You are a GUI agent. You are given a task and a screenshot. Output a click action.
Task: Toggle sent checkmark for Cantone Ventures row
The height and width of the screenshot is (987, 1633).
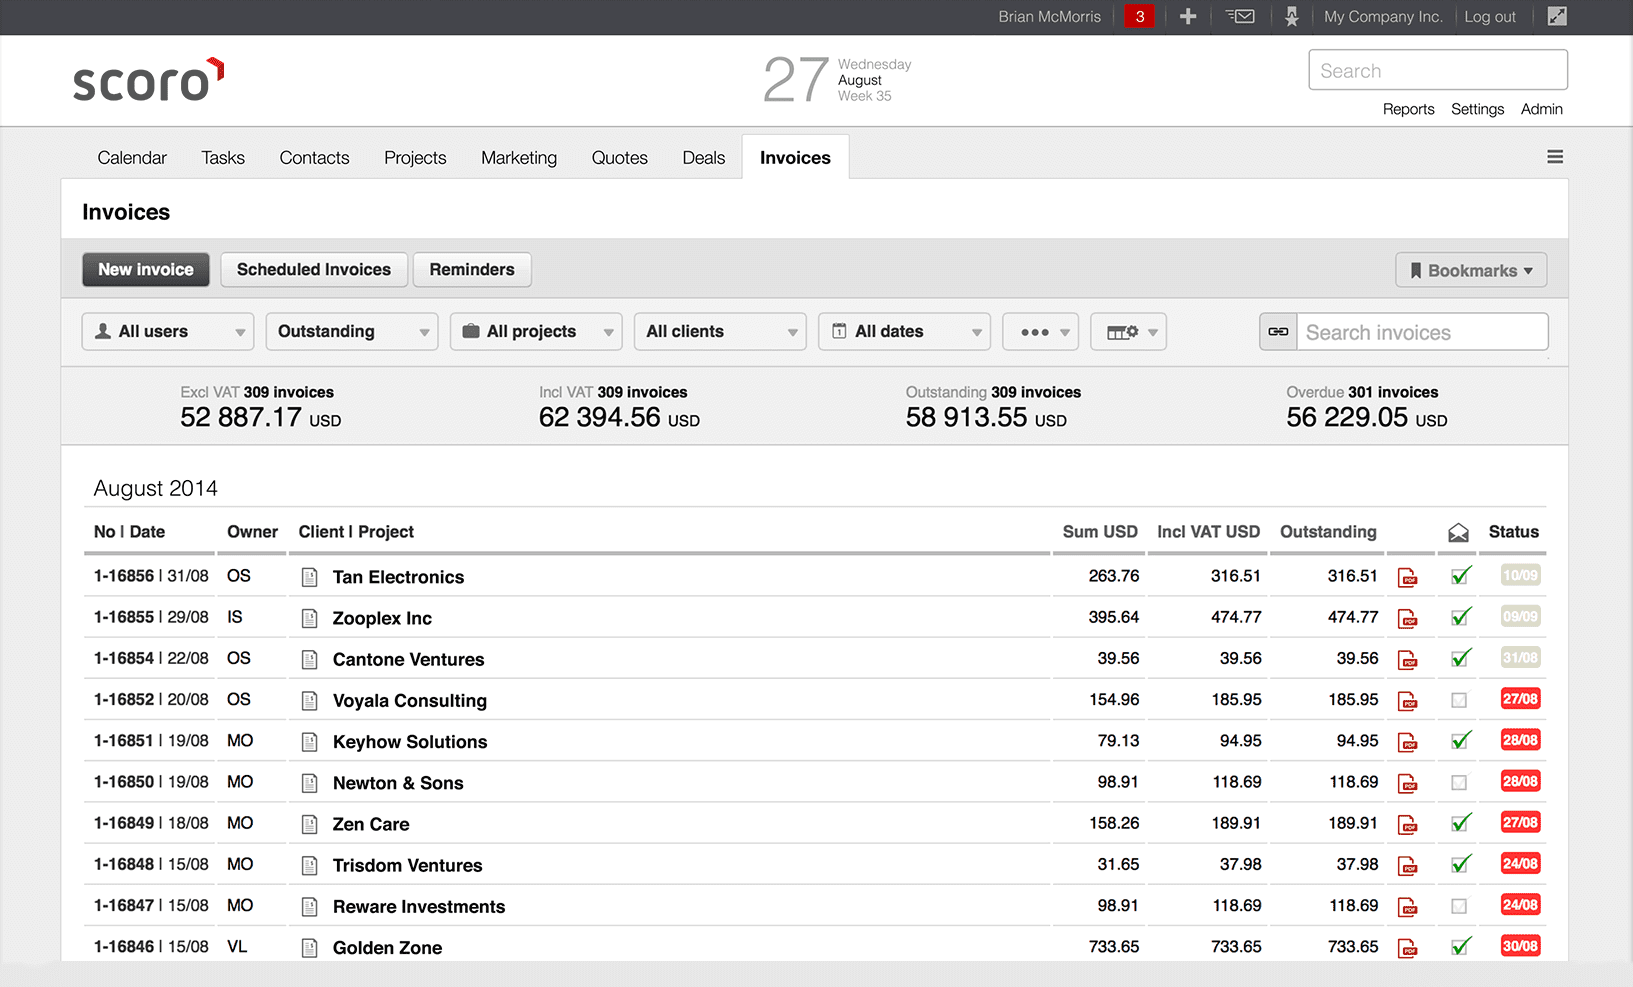[x=1461, y=657]
